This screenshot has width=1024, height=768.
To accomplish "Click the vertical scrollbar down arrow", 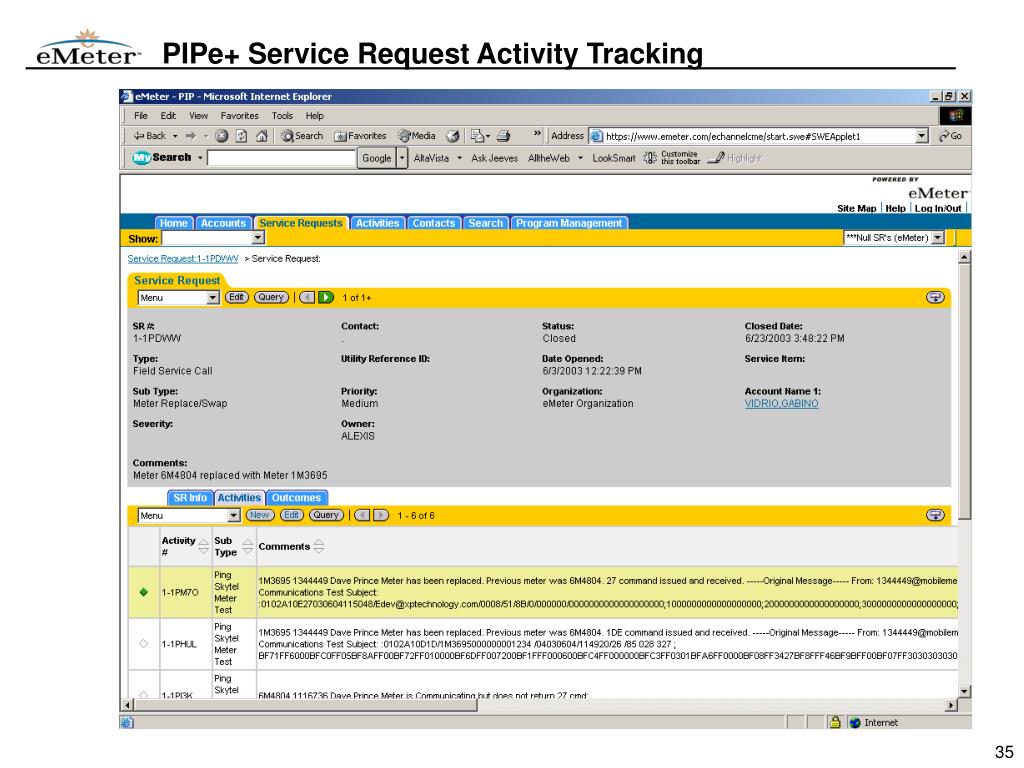I will click(x=965, y=692).
